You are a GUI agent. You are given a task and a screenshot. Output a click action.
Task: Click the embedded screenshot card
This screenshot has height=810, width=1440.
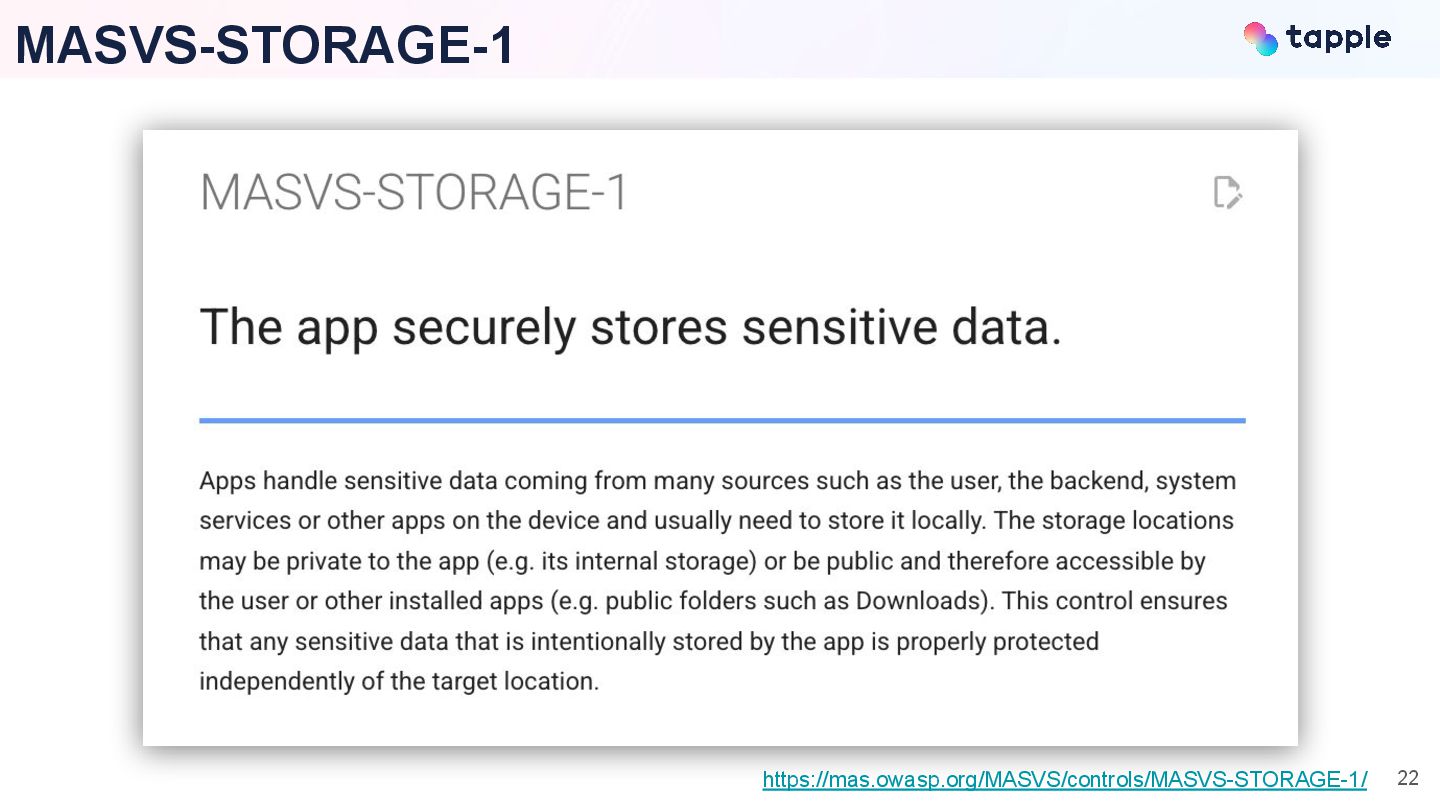coord(720,437)
